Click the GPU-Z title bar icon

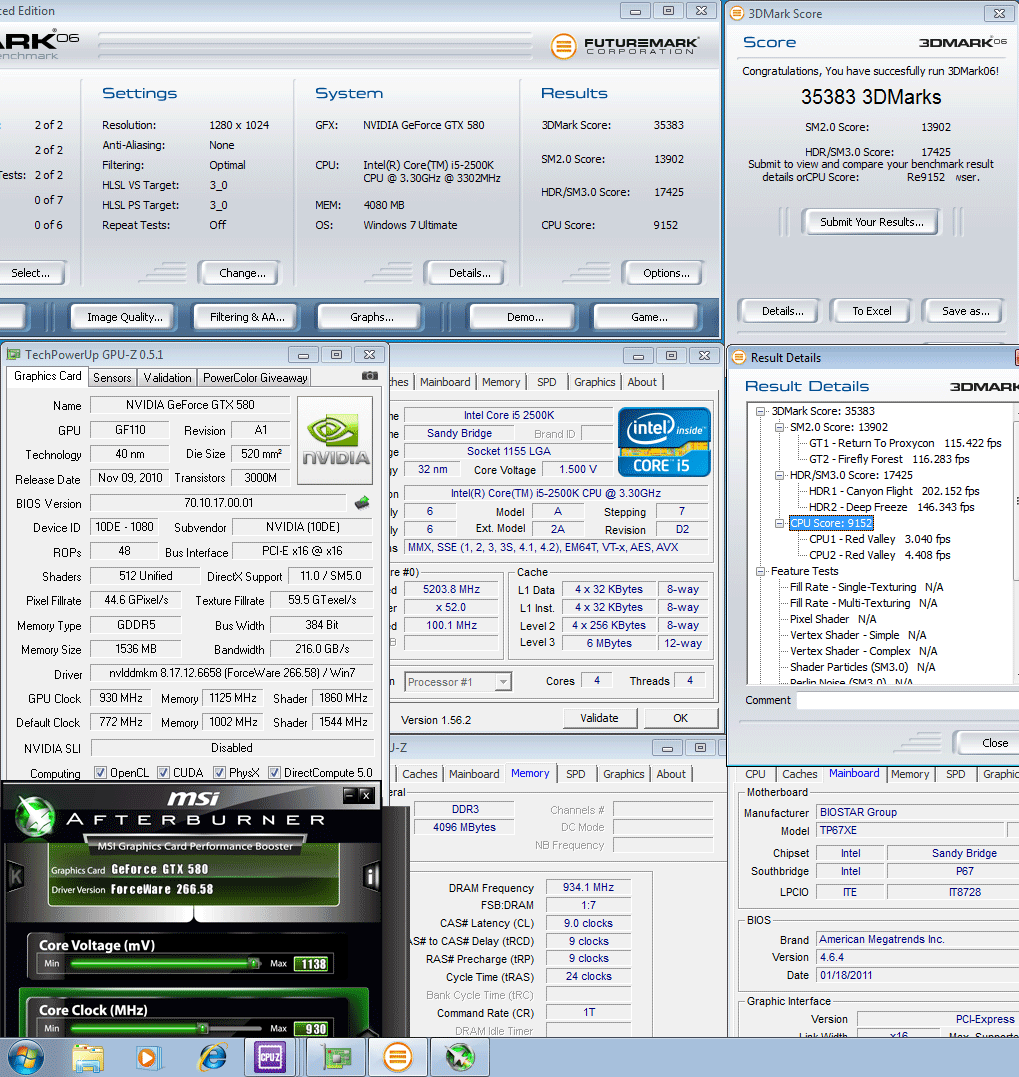(x=13, y=354)
